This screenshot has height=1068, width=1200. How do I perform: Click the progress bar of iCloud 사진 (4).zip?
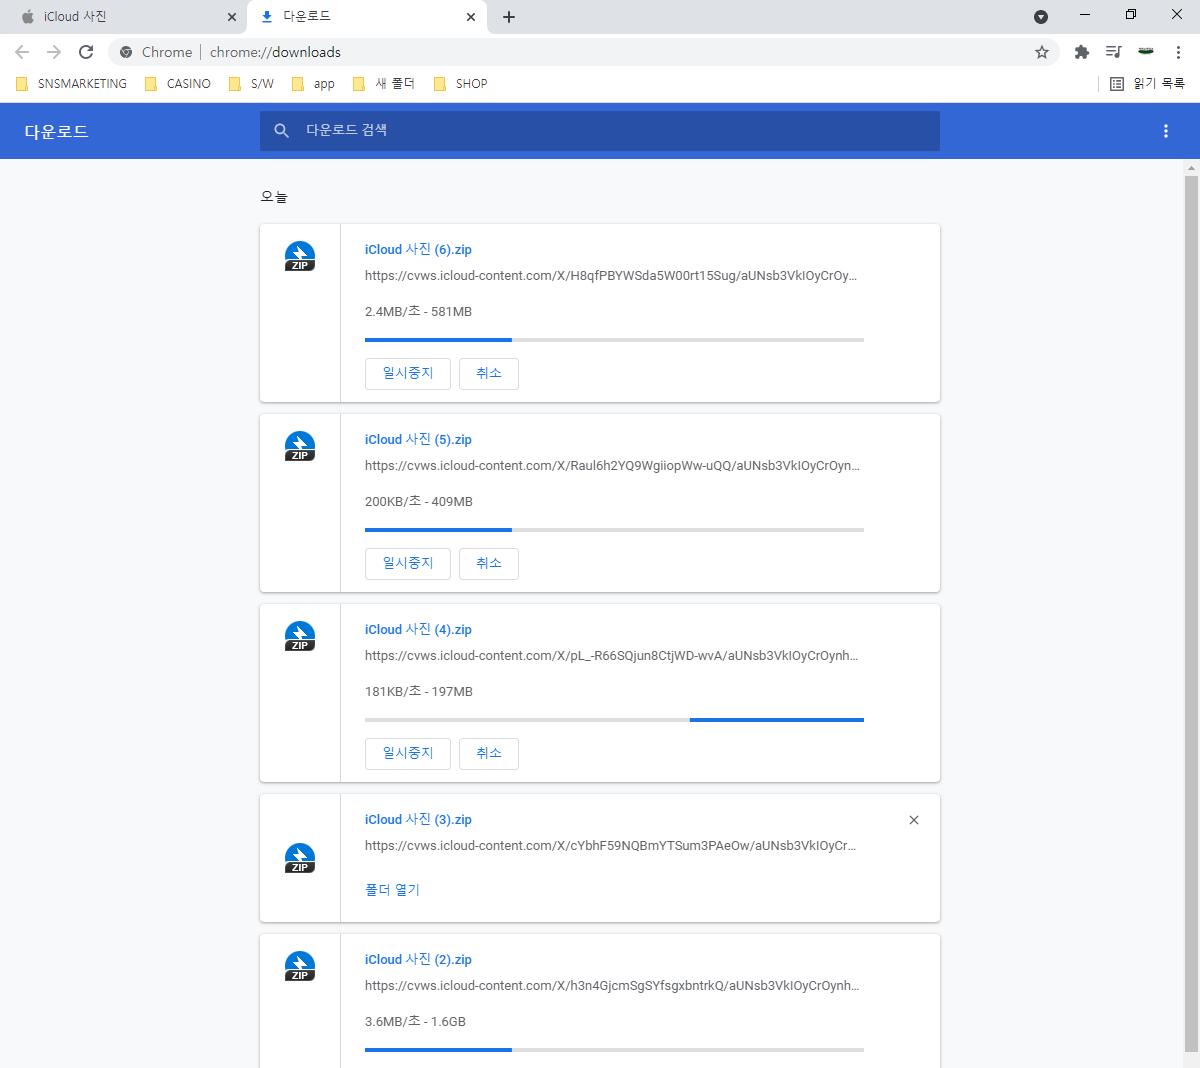point(614,720)
